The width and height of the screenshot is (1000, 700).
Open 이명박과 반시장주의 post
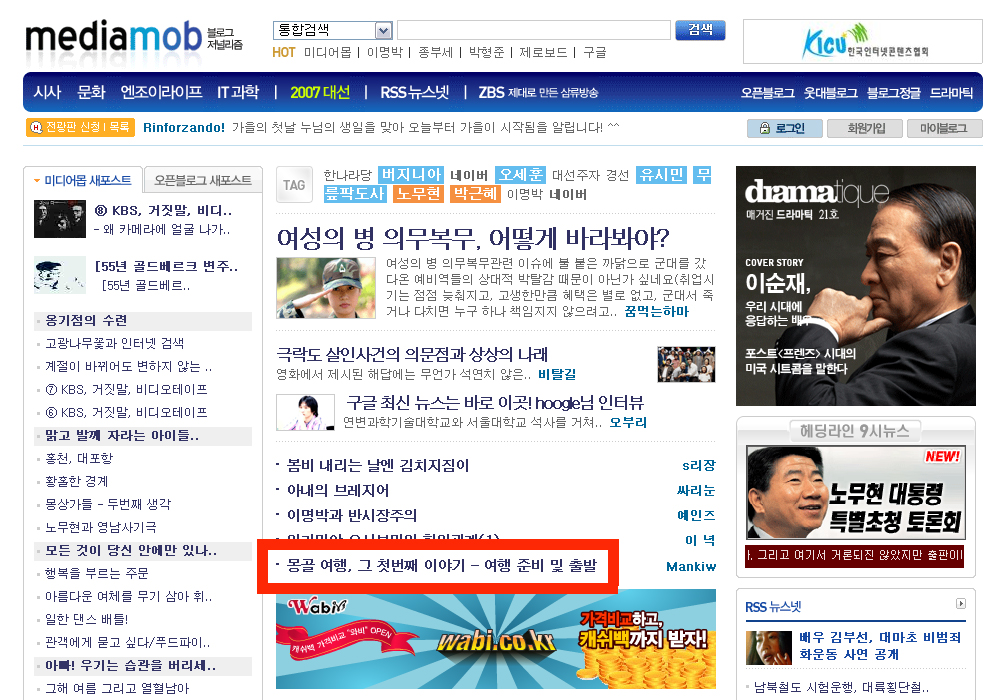[351, 515]
